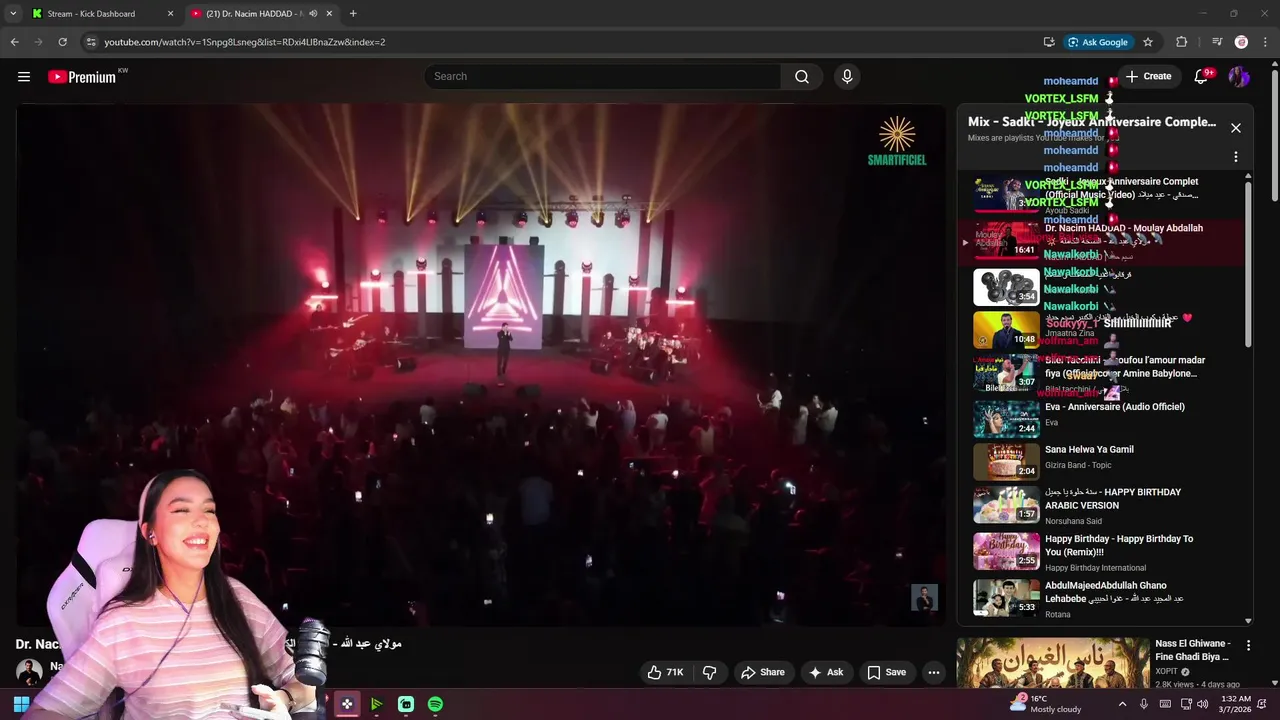Bookmark this page with the star
Viewport: 1280px width, 720px height.
coord(1148,42)
